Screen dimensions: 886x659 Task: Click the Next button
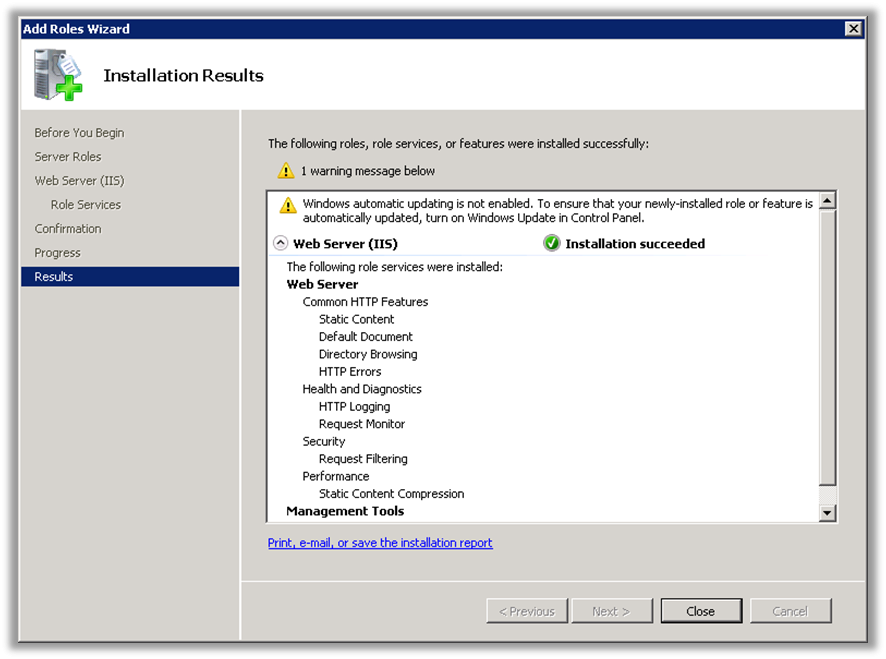(612, 610)
